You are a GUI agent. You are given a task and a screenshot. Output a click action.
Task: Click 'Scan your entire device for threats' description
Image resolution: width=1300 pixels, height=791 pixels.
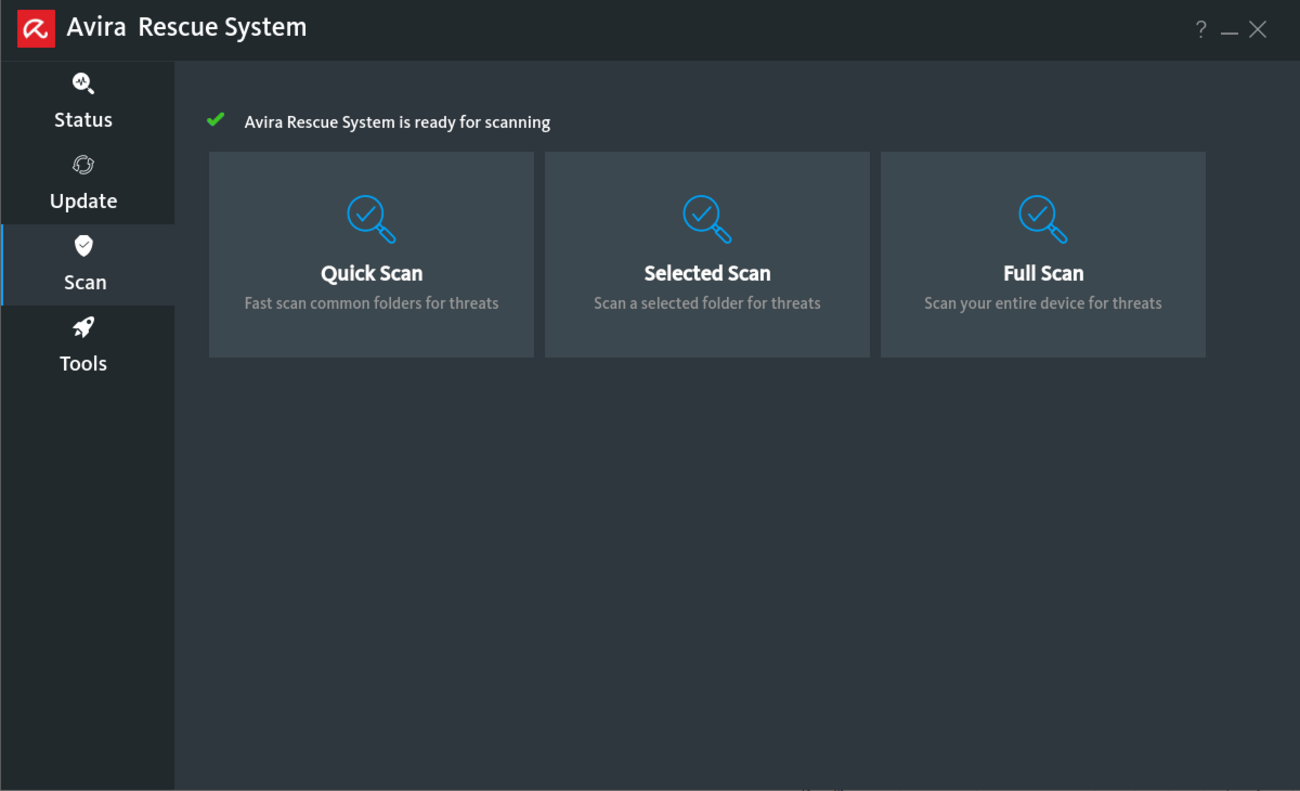tap(1043, 303)
